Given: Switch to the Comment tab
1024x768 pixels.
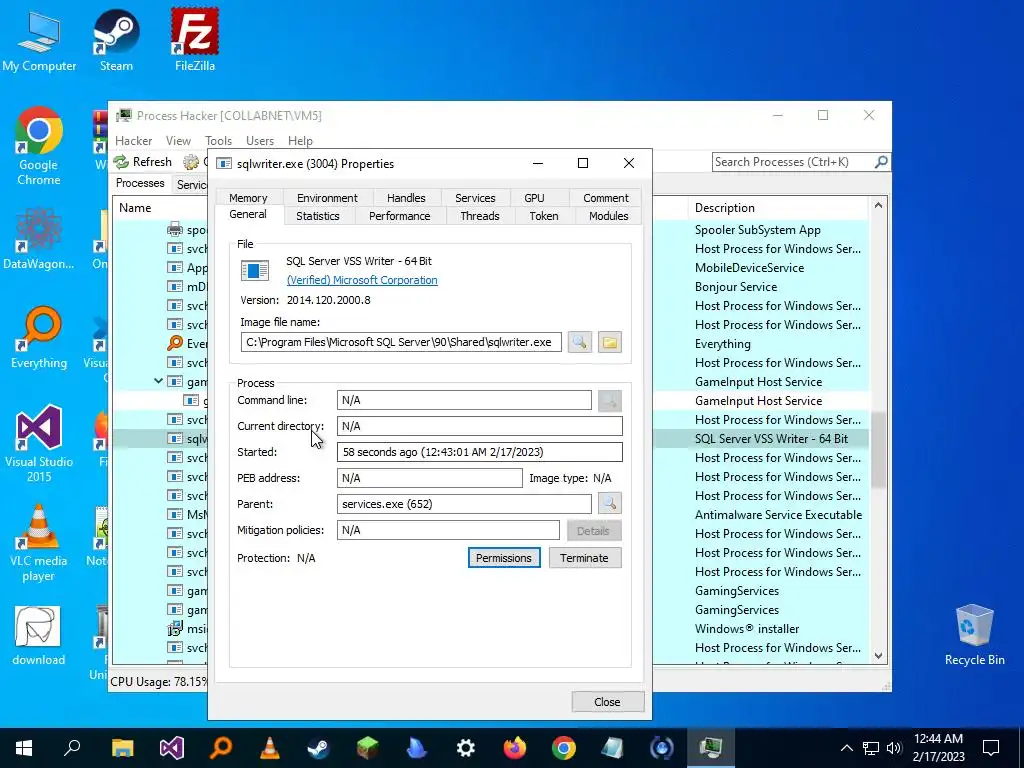Looking at the screenshot, I should pos(606,198).
